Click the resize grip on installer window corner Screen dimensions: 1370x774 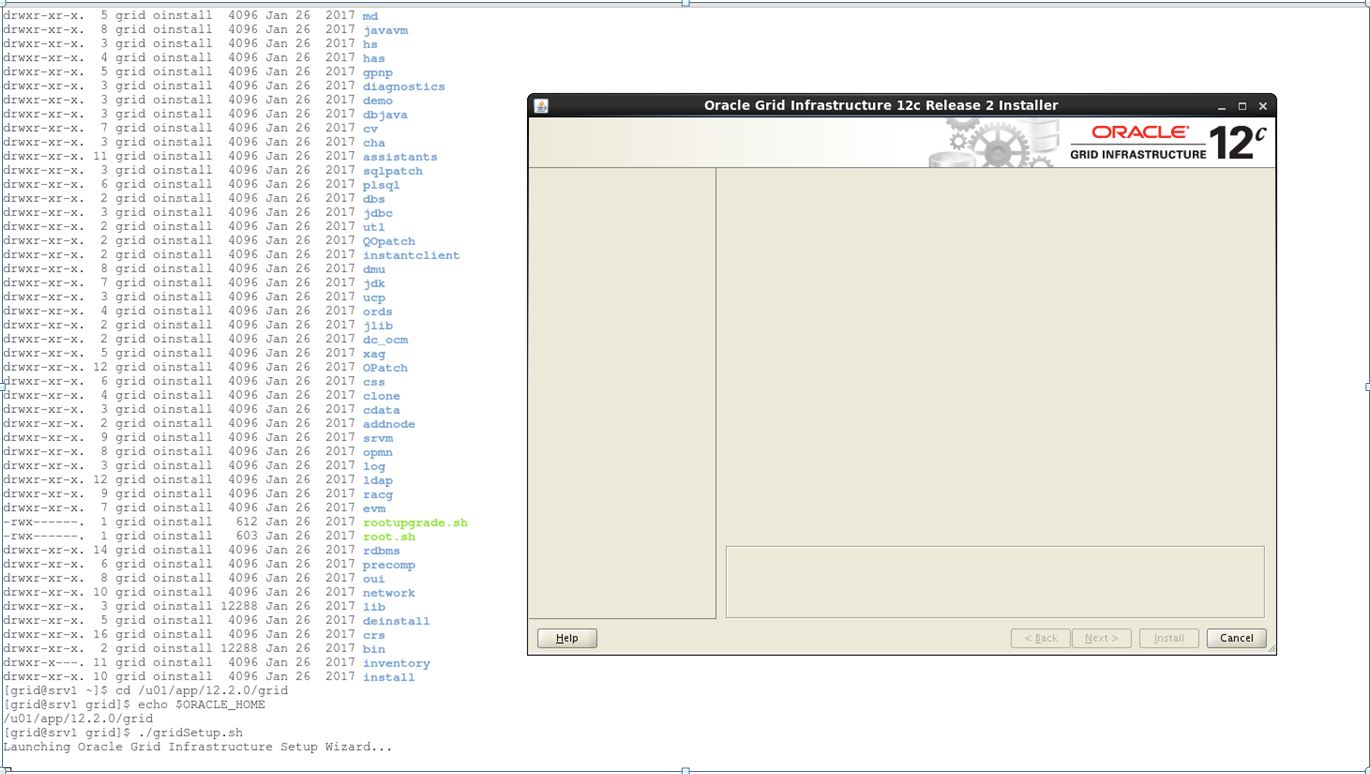coord(1271,650)
